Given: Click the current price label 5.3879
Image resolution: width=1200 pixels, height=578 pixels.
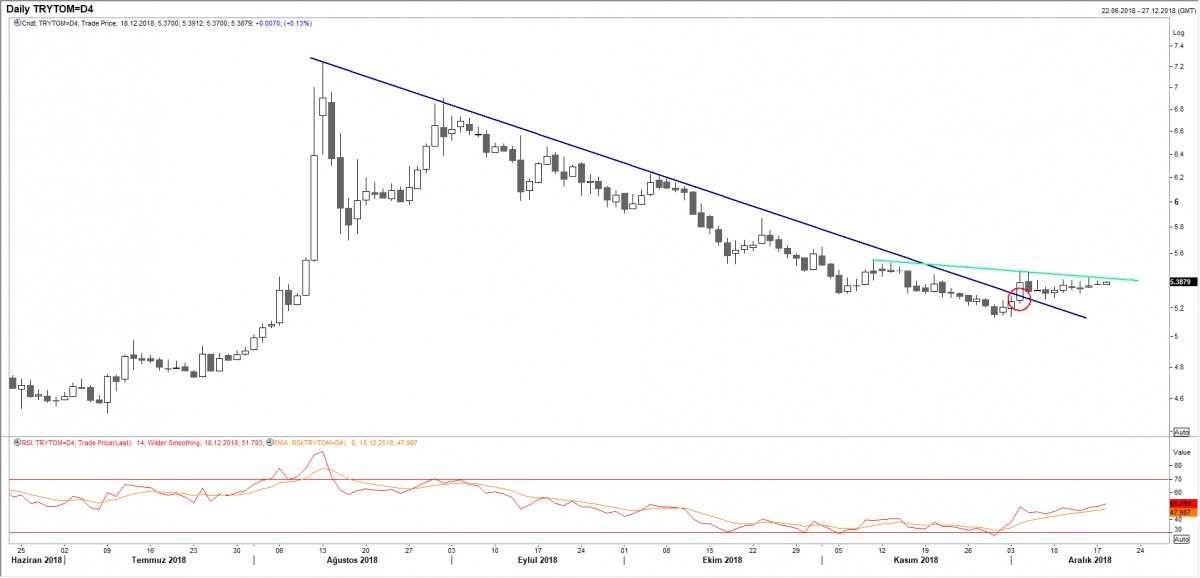Looking at the screenshot, I should pos(1180,282).
